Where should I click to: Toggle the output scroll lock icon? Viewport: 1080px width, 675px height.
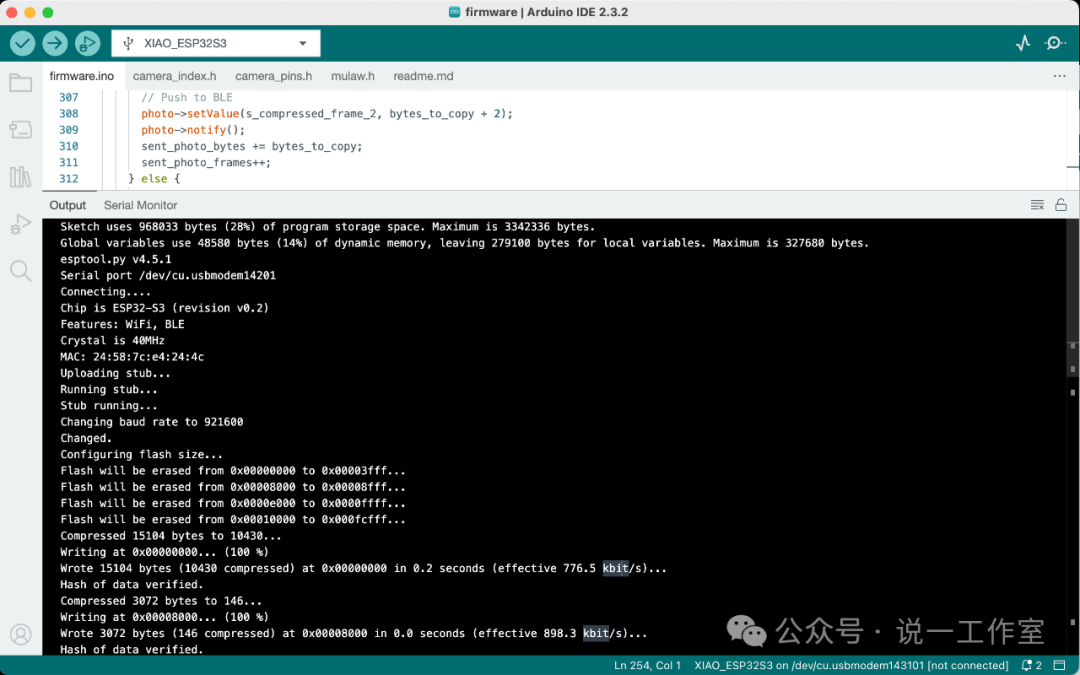1061,205
